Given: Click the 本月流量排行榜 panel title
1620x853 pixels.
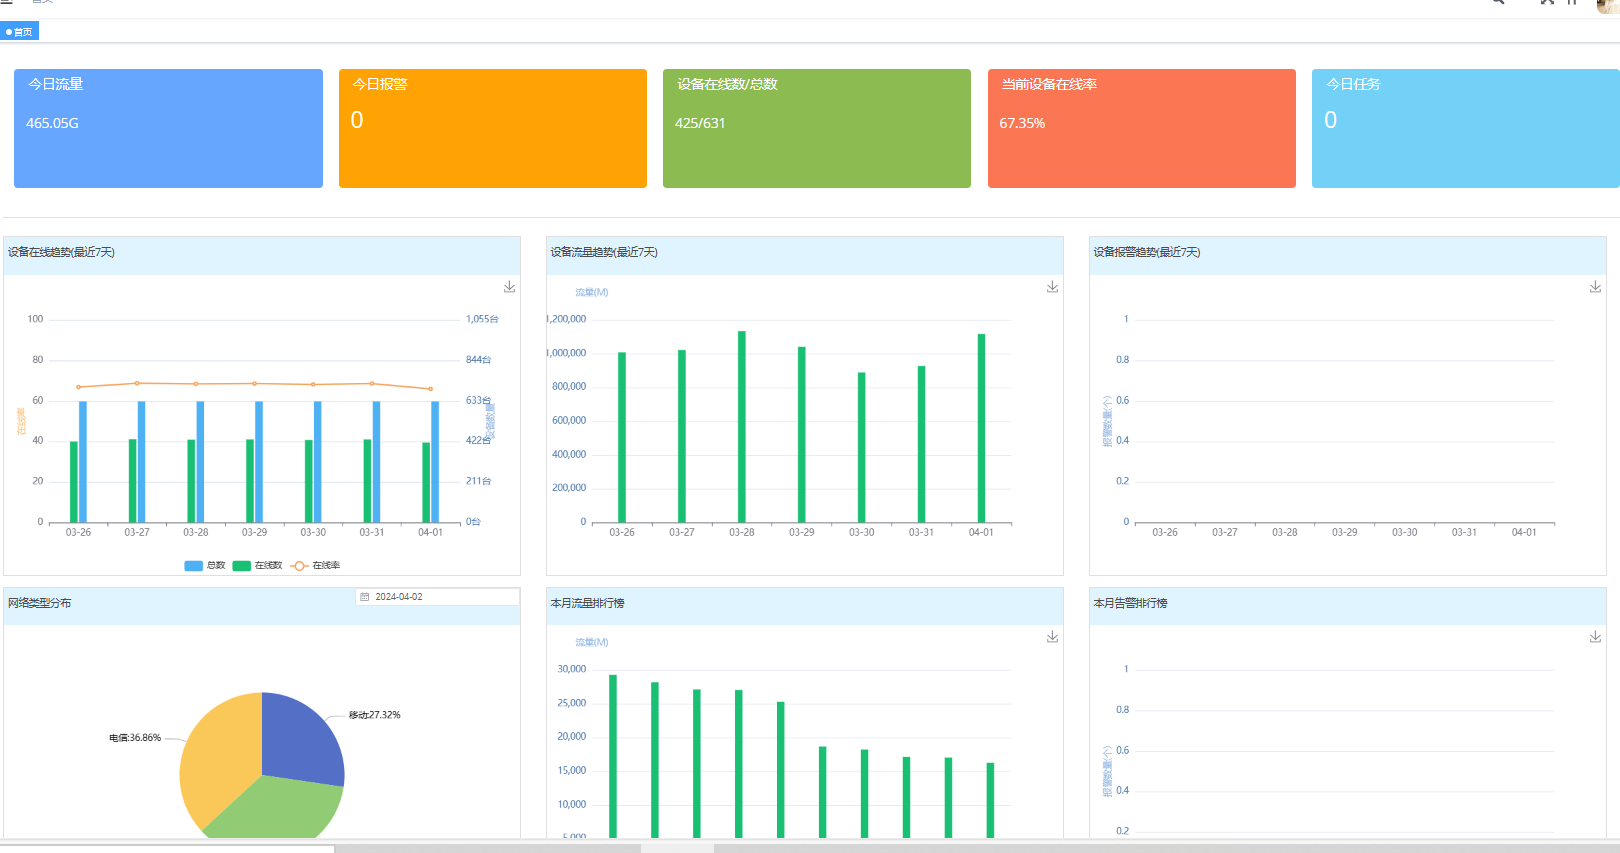Looking at the screenshot, I should pyautogui.click(x=588, y=603).
